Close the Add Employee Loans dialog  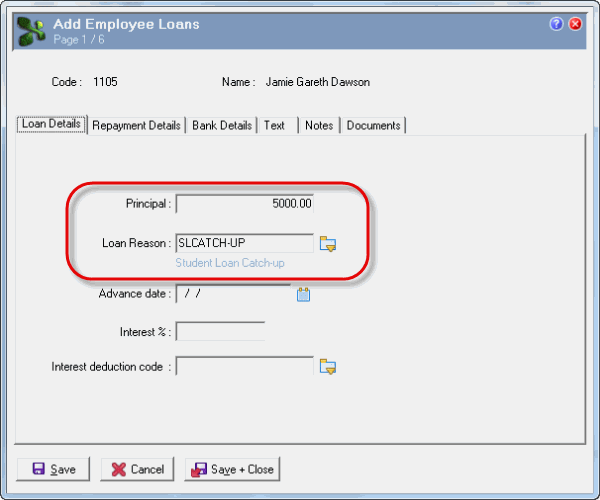point(575,24)
